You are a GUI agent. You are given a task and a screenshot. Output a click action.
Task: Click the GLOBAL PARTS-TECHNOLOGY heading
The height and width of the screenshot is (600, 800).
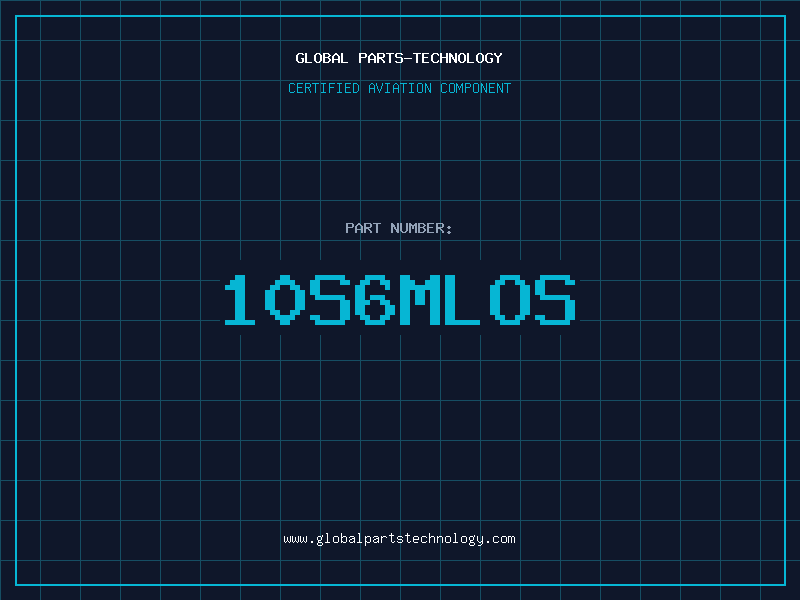[399, 58]
